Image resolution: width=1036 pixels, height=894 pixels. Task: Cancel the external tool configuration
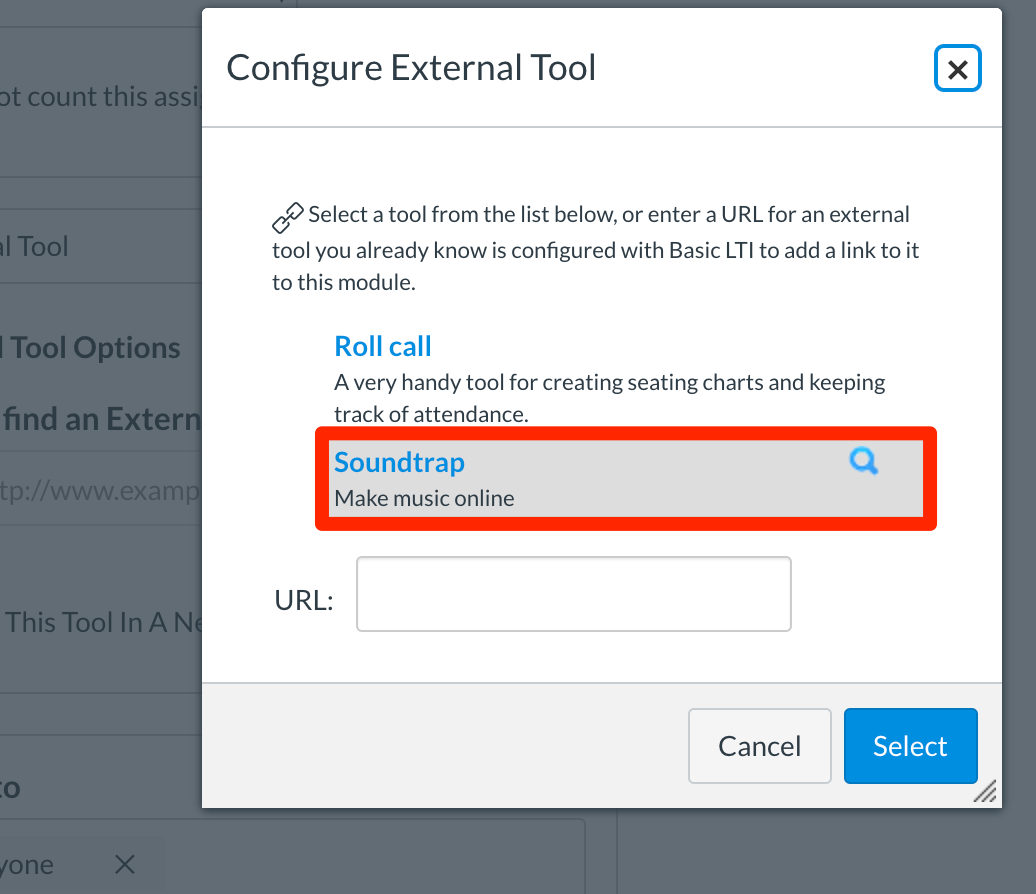coord(760,746)
